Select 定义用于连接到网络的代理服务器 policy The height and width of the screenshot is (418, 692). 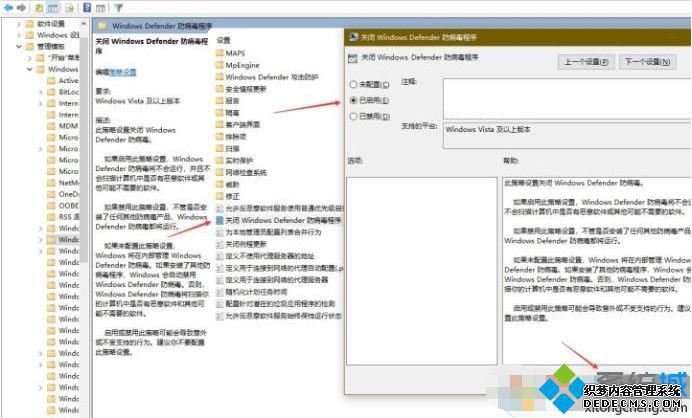point(272,280)
